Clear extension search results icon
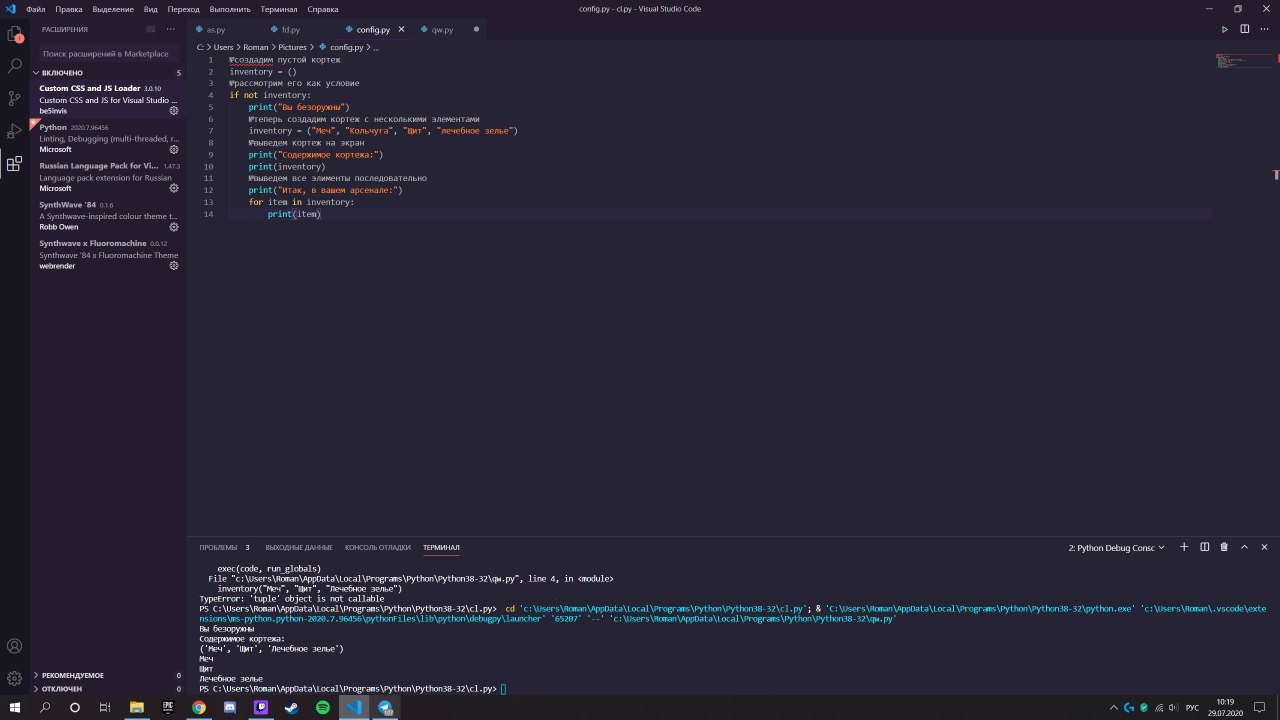 (x=151, y=29)
